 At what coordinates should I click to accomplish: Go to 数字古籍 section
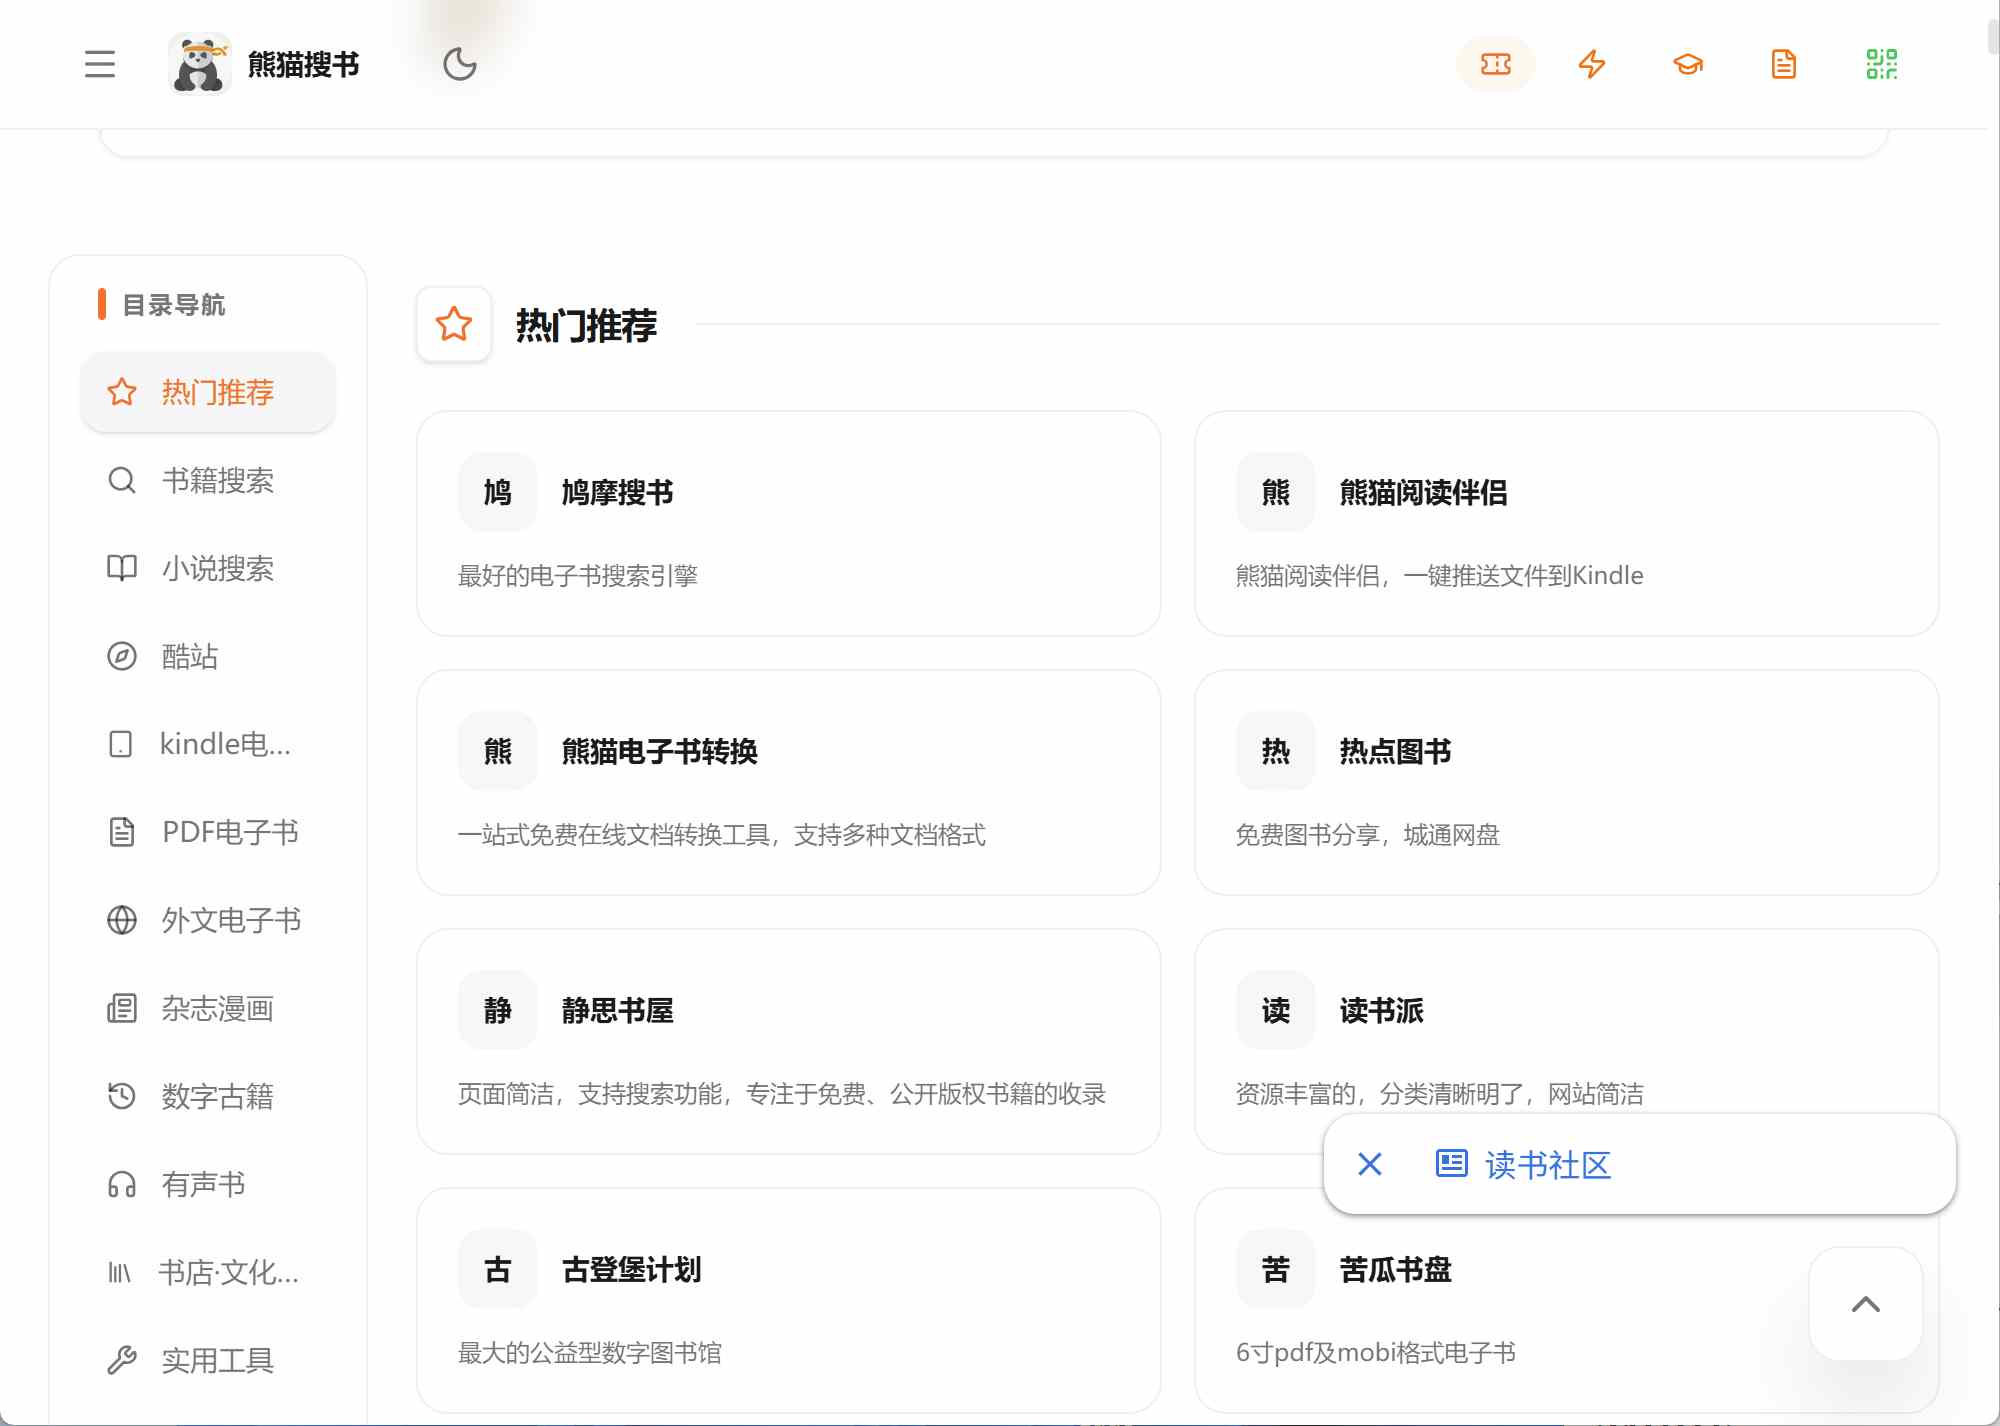208,1096
